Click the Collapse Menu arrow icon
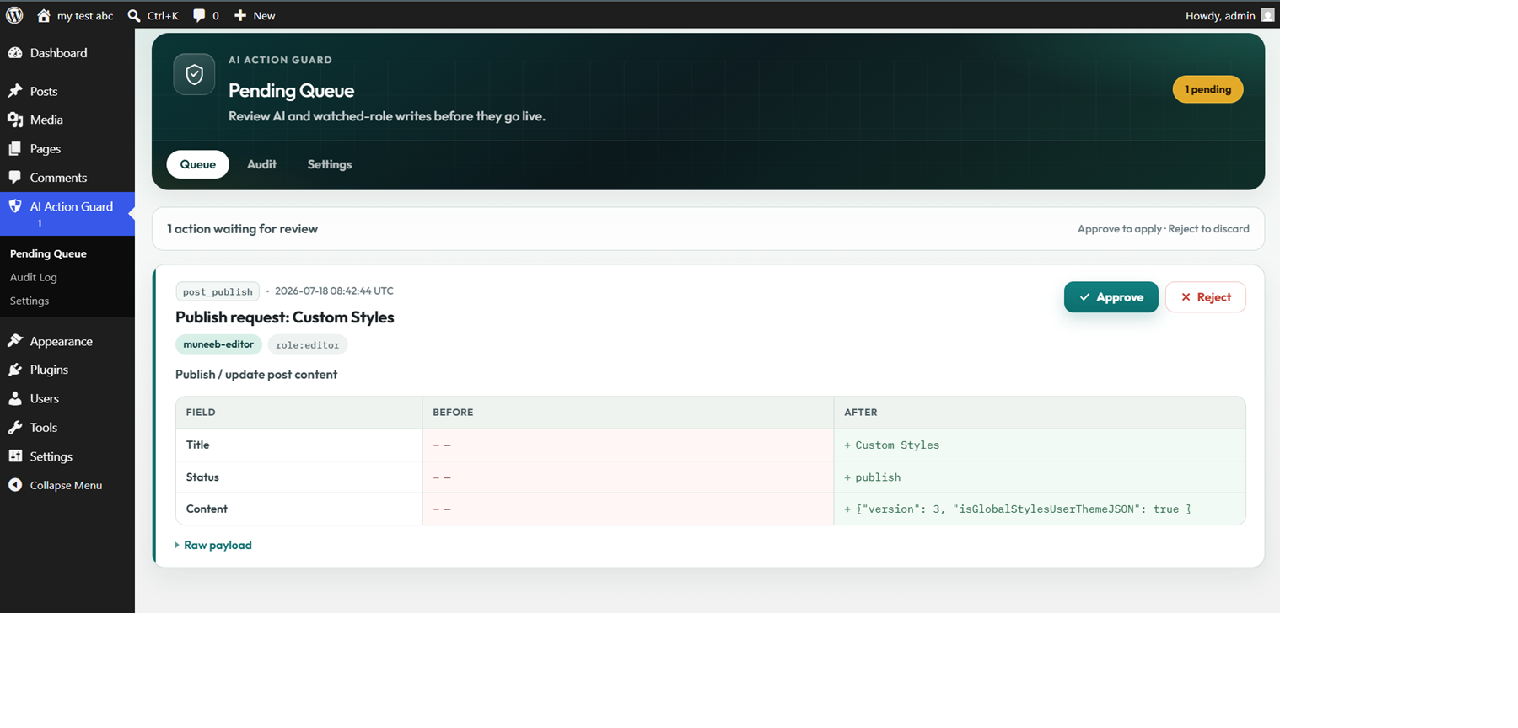This screenshot has width=1518, height=728. pyautogui.click(x=15, y=485)
